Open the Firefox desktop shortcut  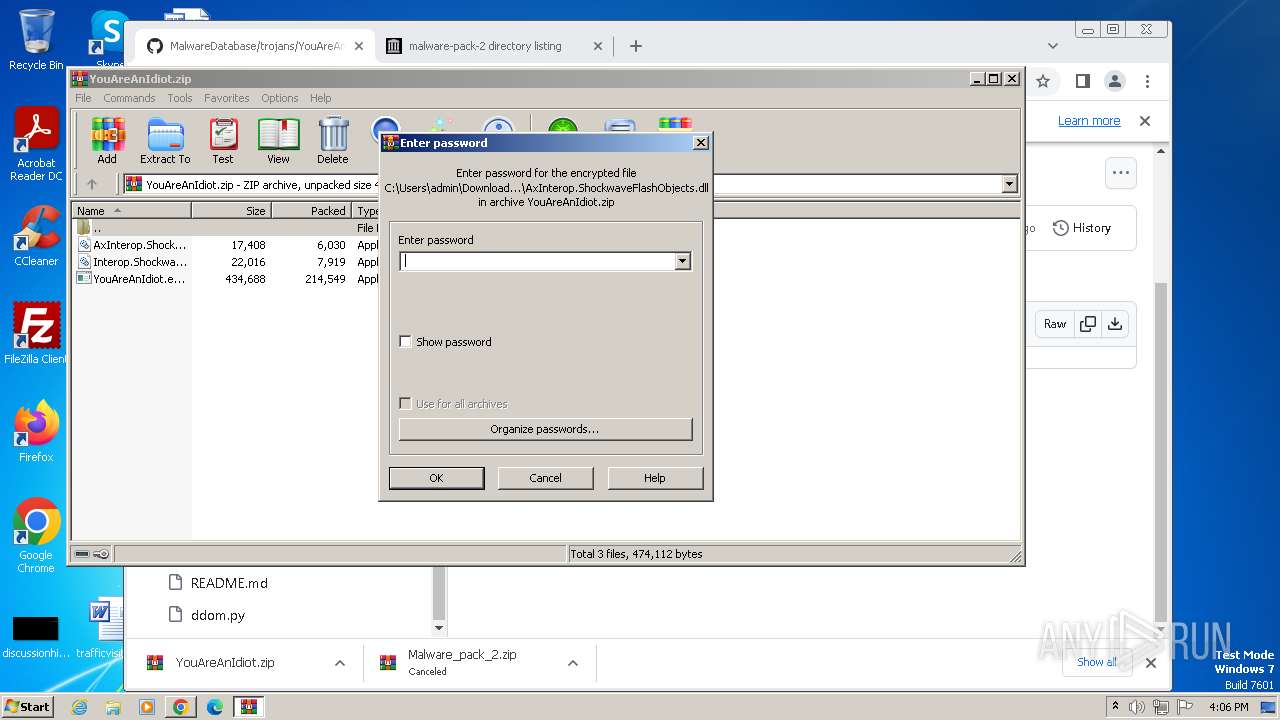[x=36, y=432]
